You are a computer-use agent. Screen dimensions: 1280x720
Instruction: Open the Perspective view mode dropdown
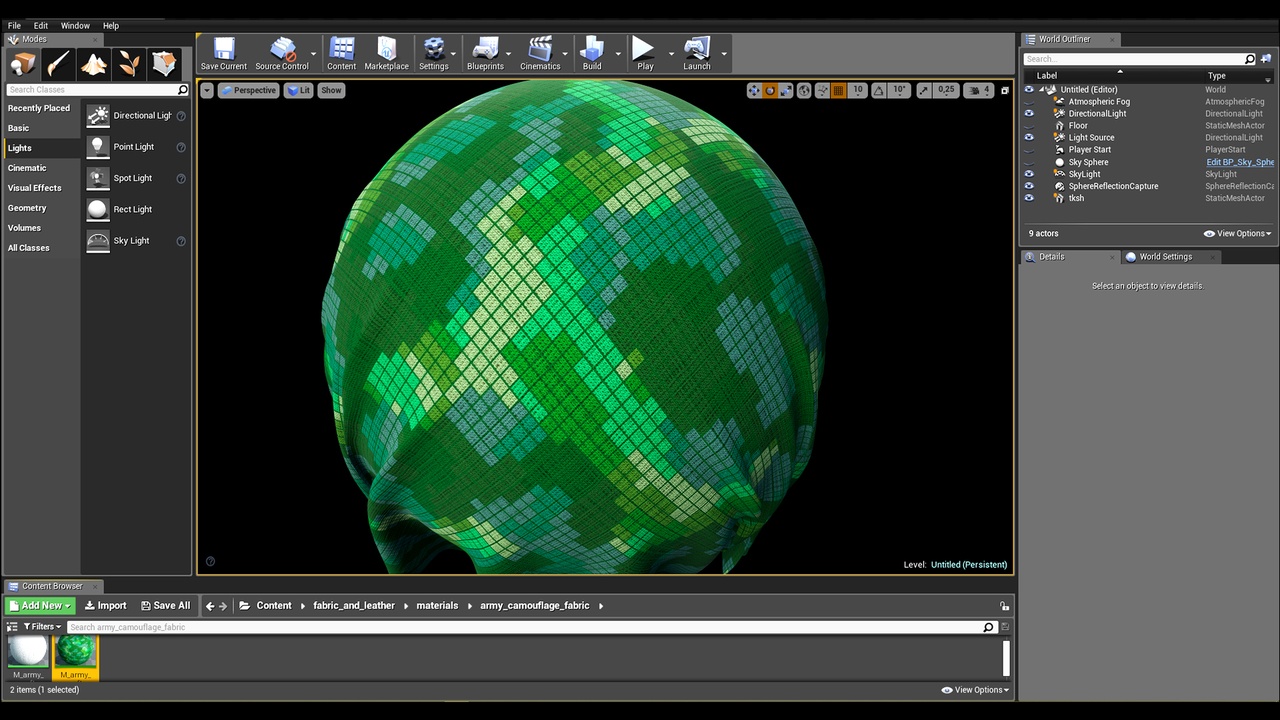(x=248, y=91)
